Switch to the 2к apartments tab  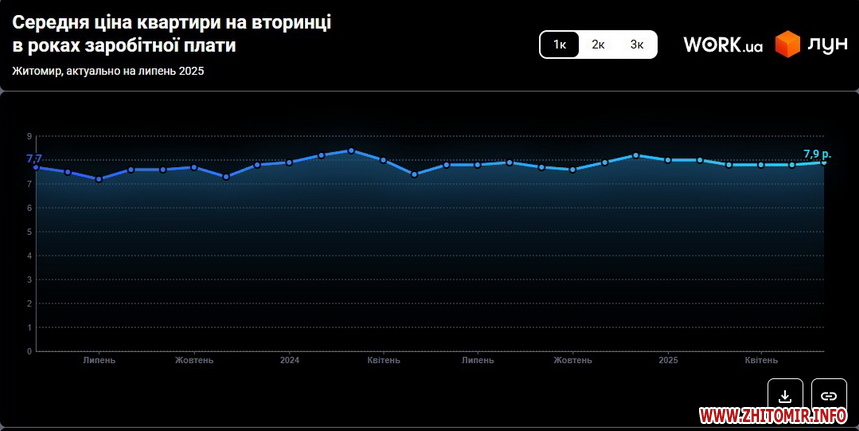[x=598, y=45]
